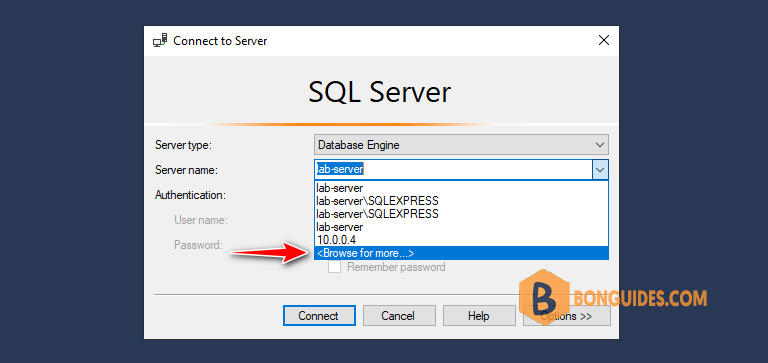The width and height of the screenshot is (768, 363).
Task: Click the Connect to Server title icon
Action: 160,40
